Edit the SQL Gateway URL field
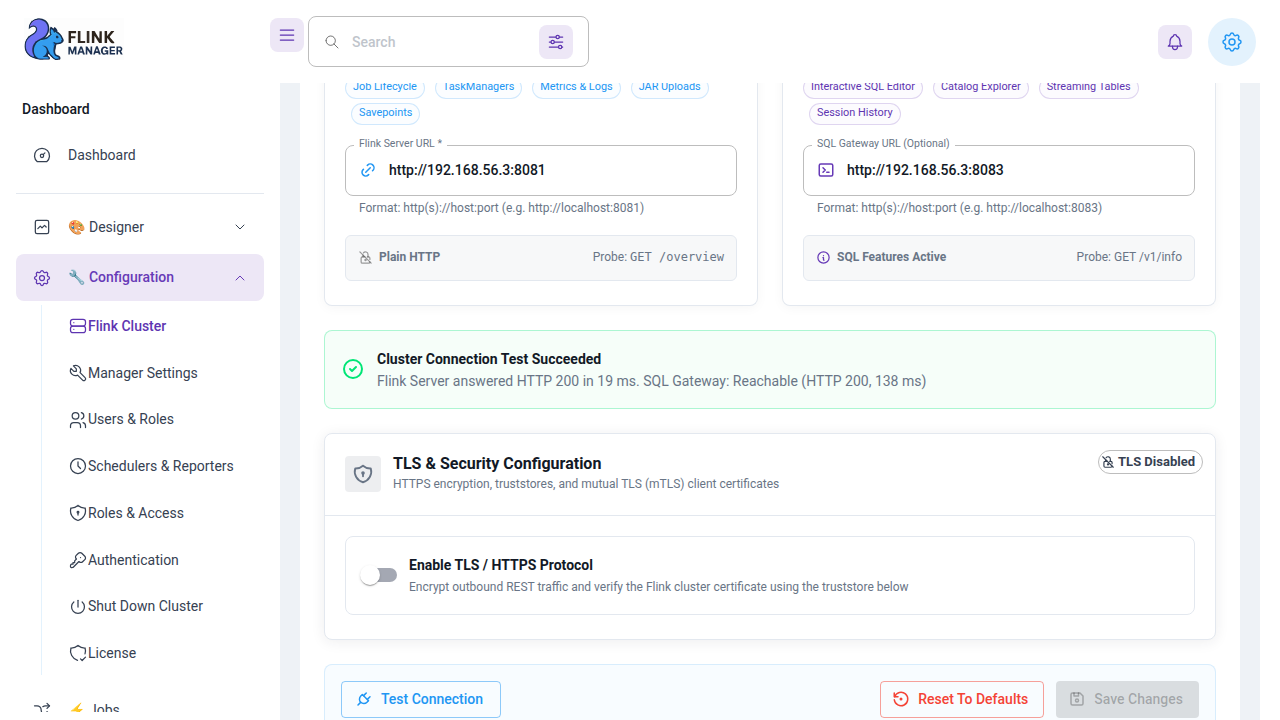 tap(999, 170)
